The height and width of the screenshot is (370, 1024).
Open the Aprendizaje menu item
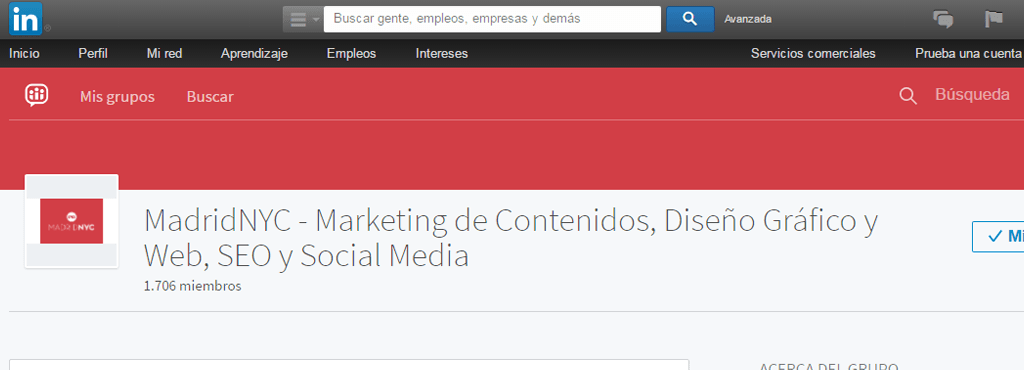coord(254,54)
